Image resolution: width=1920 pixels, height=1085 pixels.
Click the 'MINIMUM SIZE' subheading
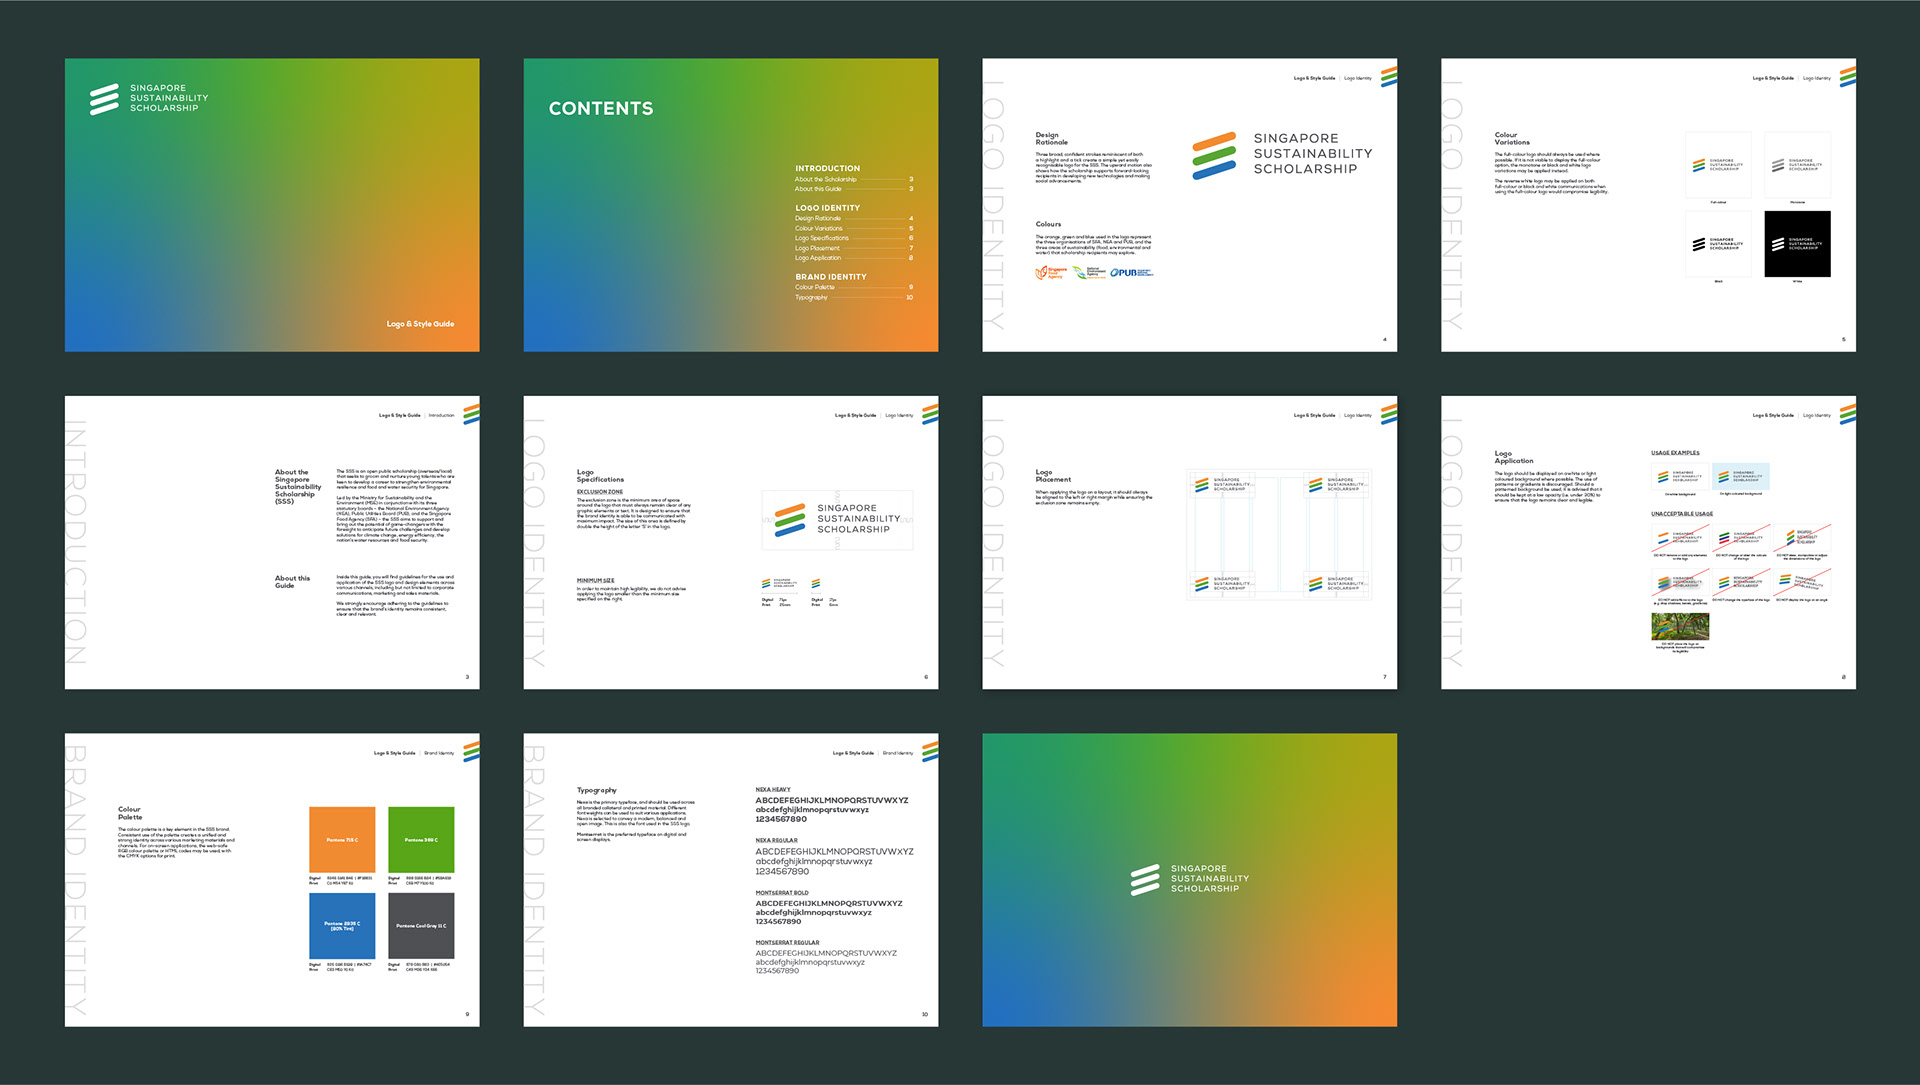(595, 580)
